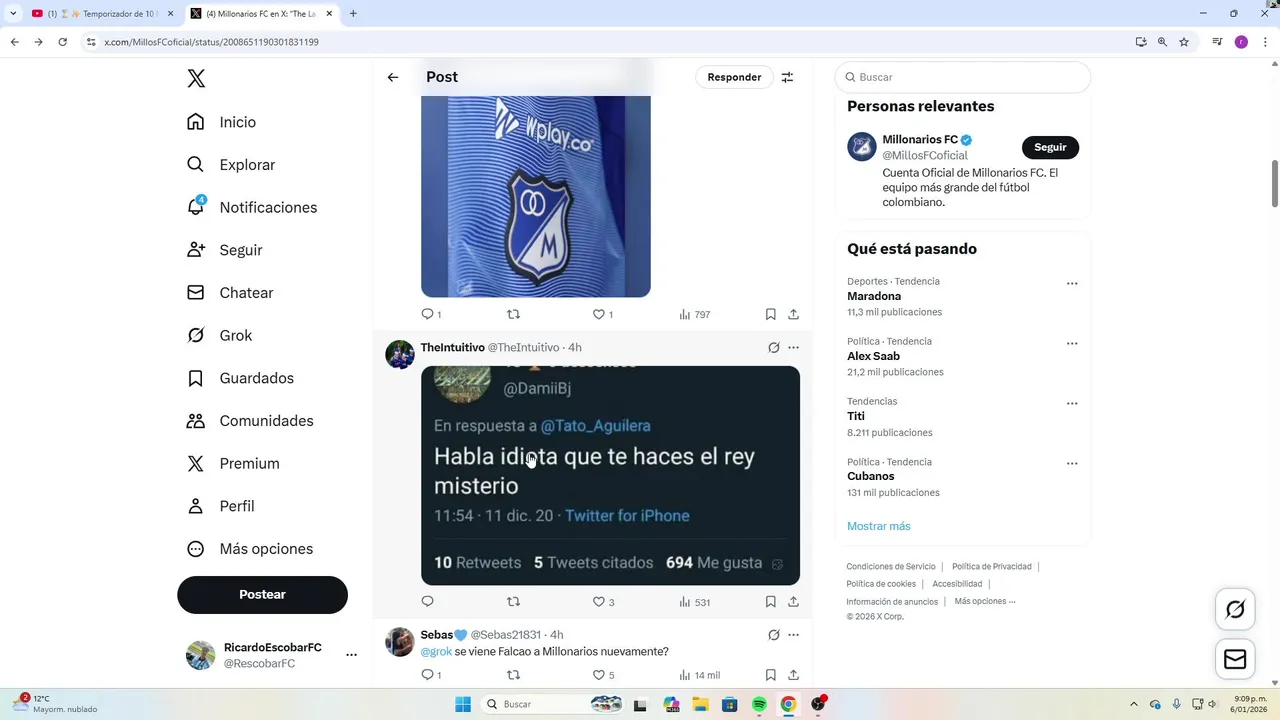
Task: Click the Comunidades sidebar icon
Action: [x=196, y=421]
